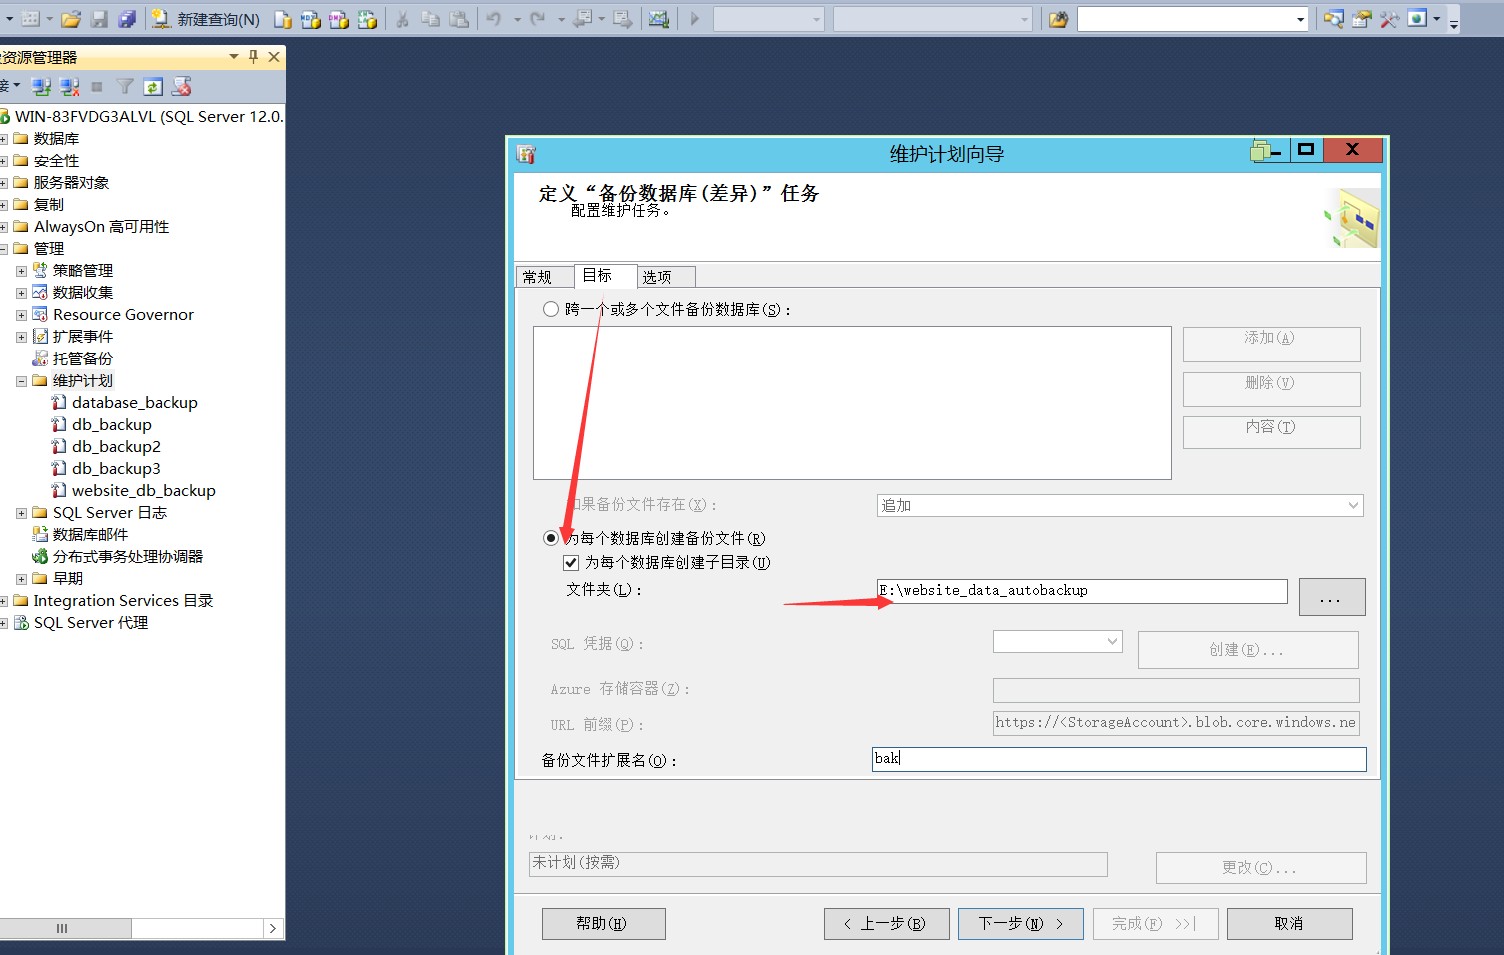Viewport: 1504px width, 955px height.
Task: Connect Object Explorer to a server
Action: click(x=41, y=86)
